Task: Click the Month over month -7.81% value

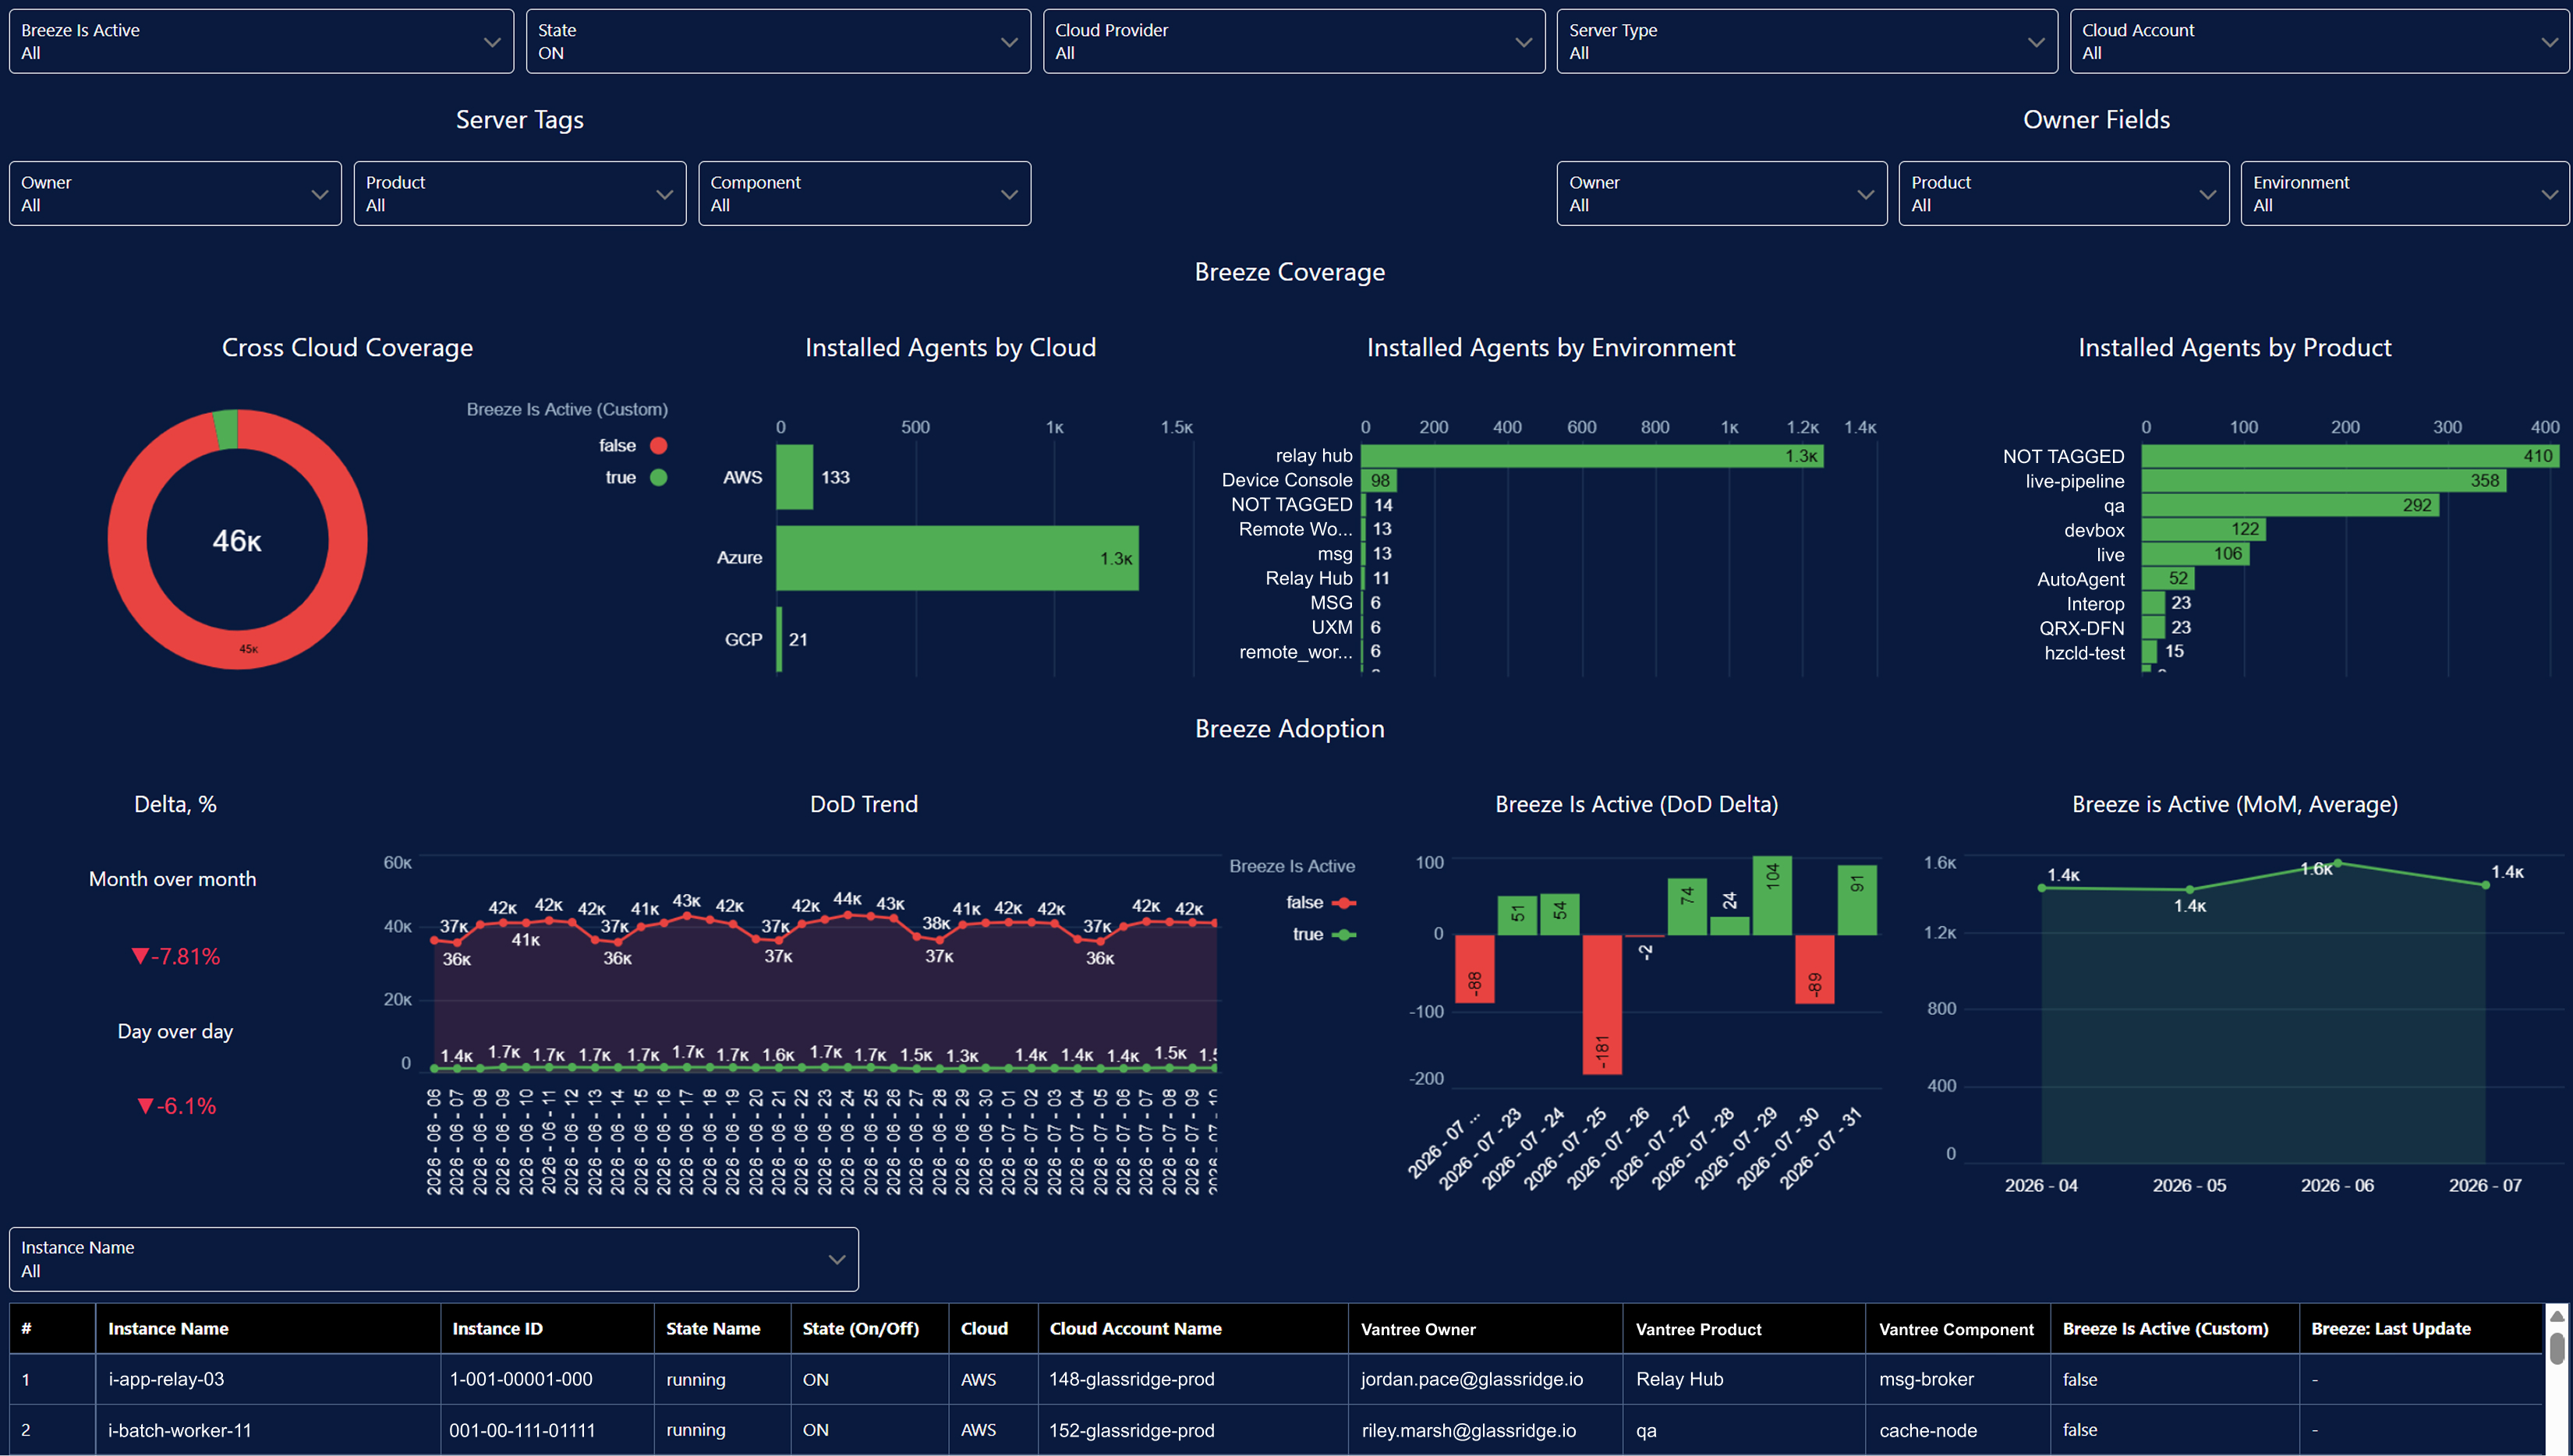Action: pyautogui.click(x=176, y=956)
